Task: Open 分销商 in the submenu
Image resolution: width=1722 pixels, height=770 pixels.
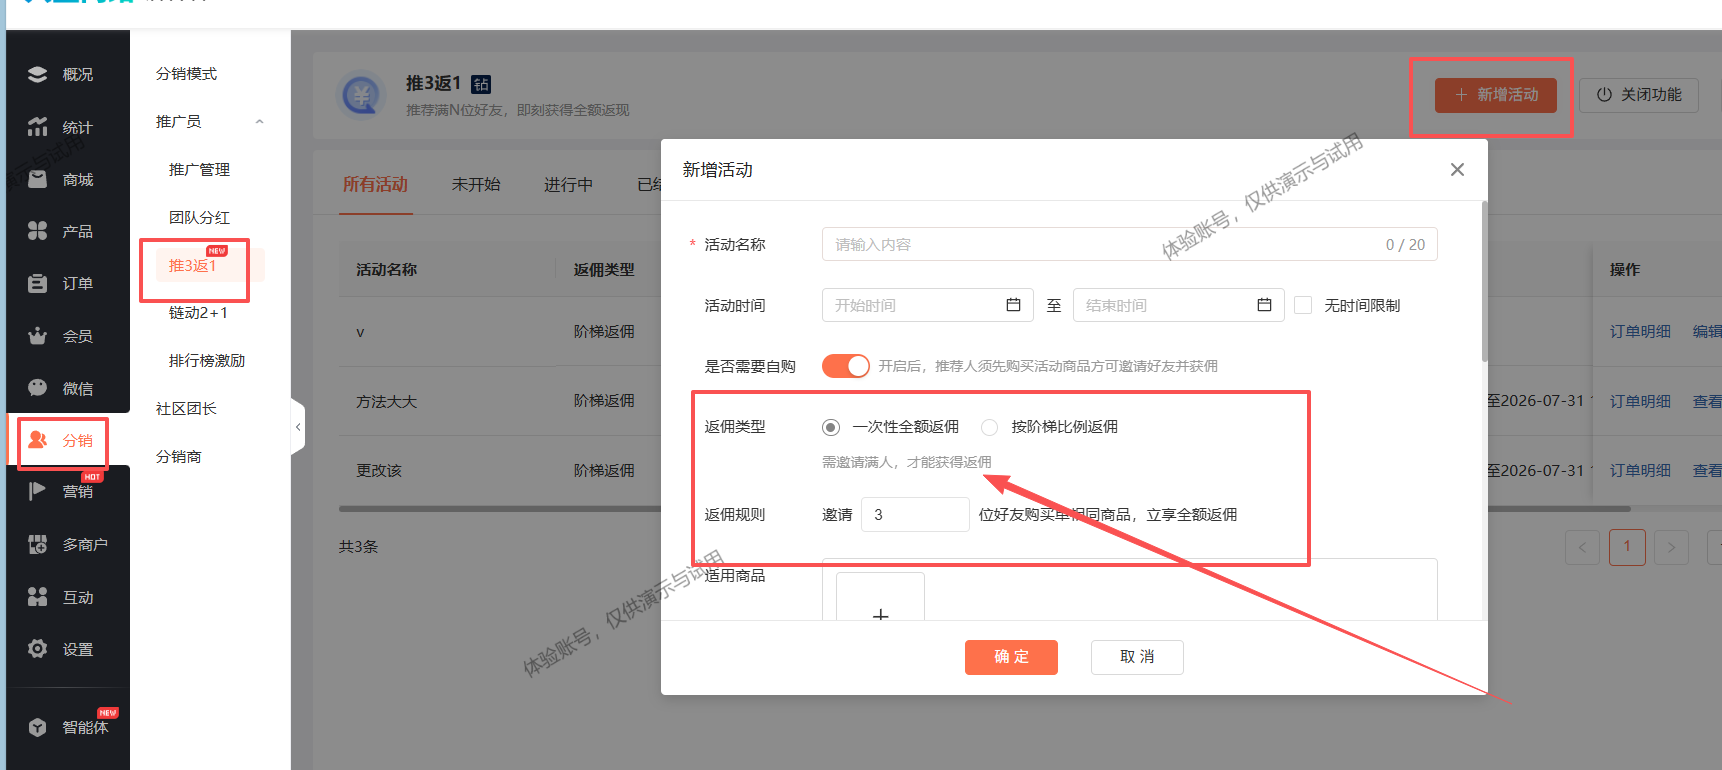Action: [179, 457]
